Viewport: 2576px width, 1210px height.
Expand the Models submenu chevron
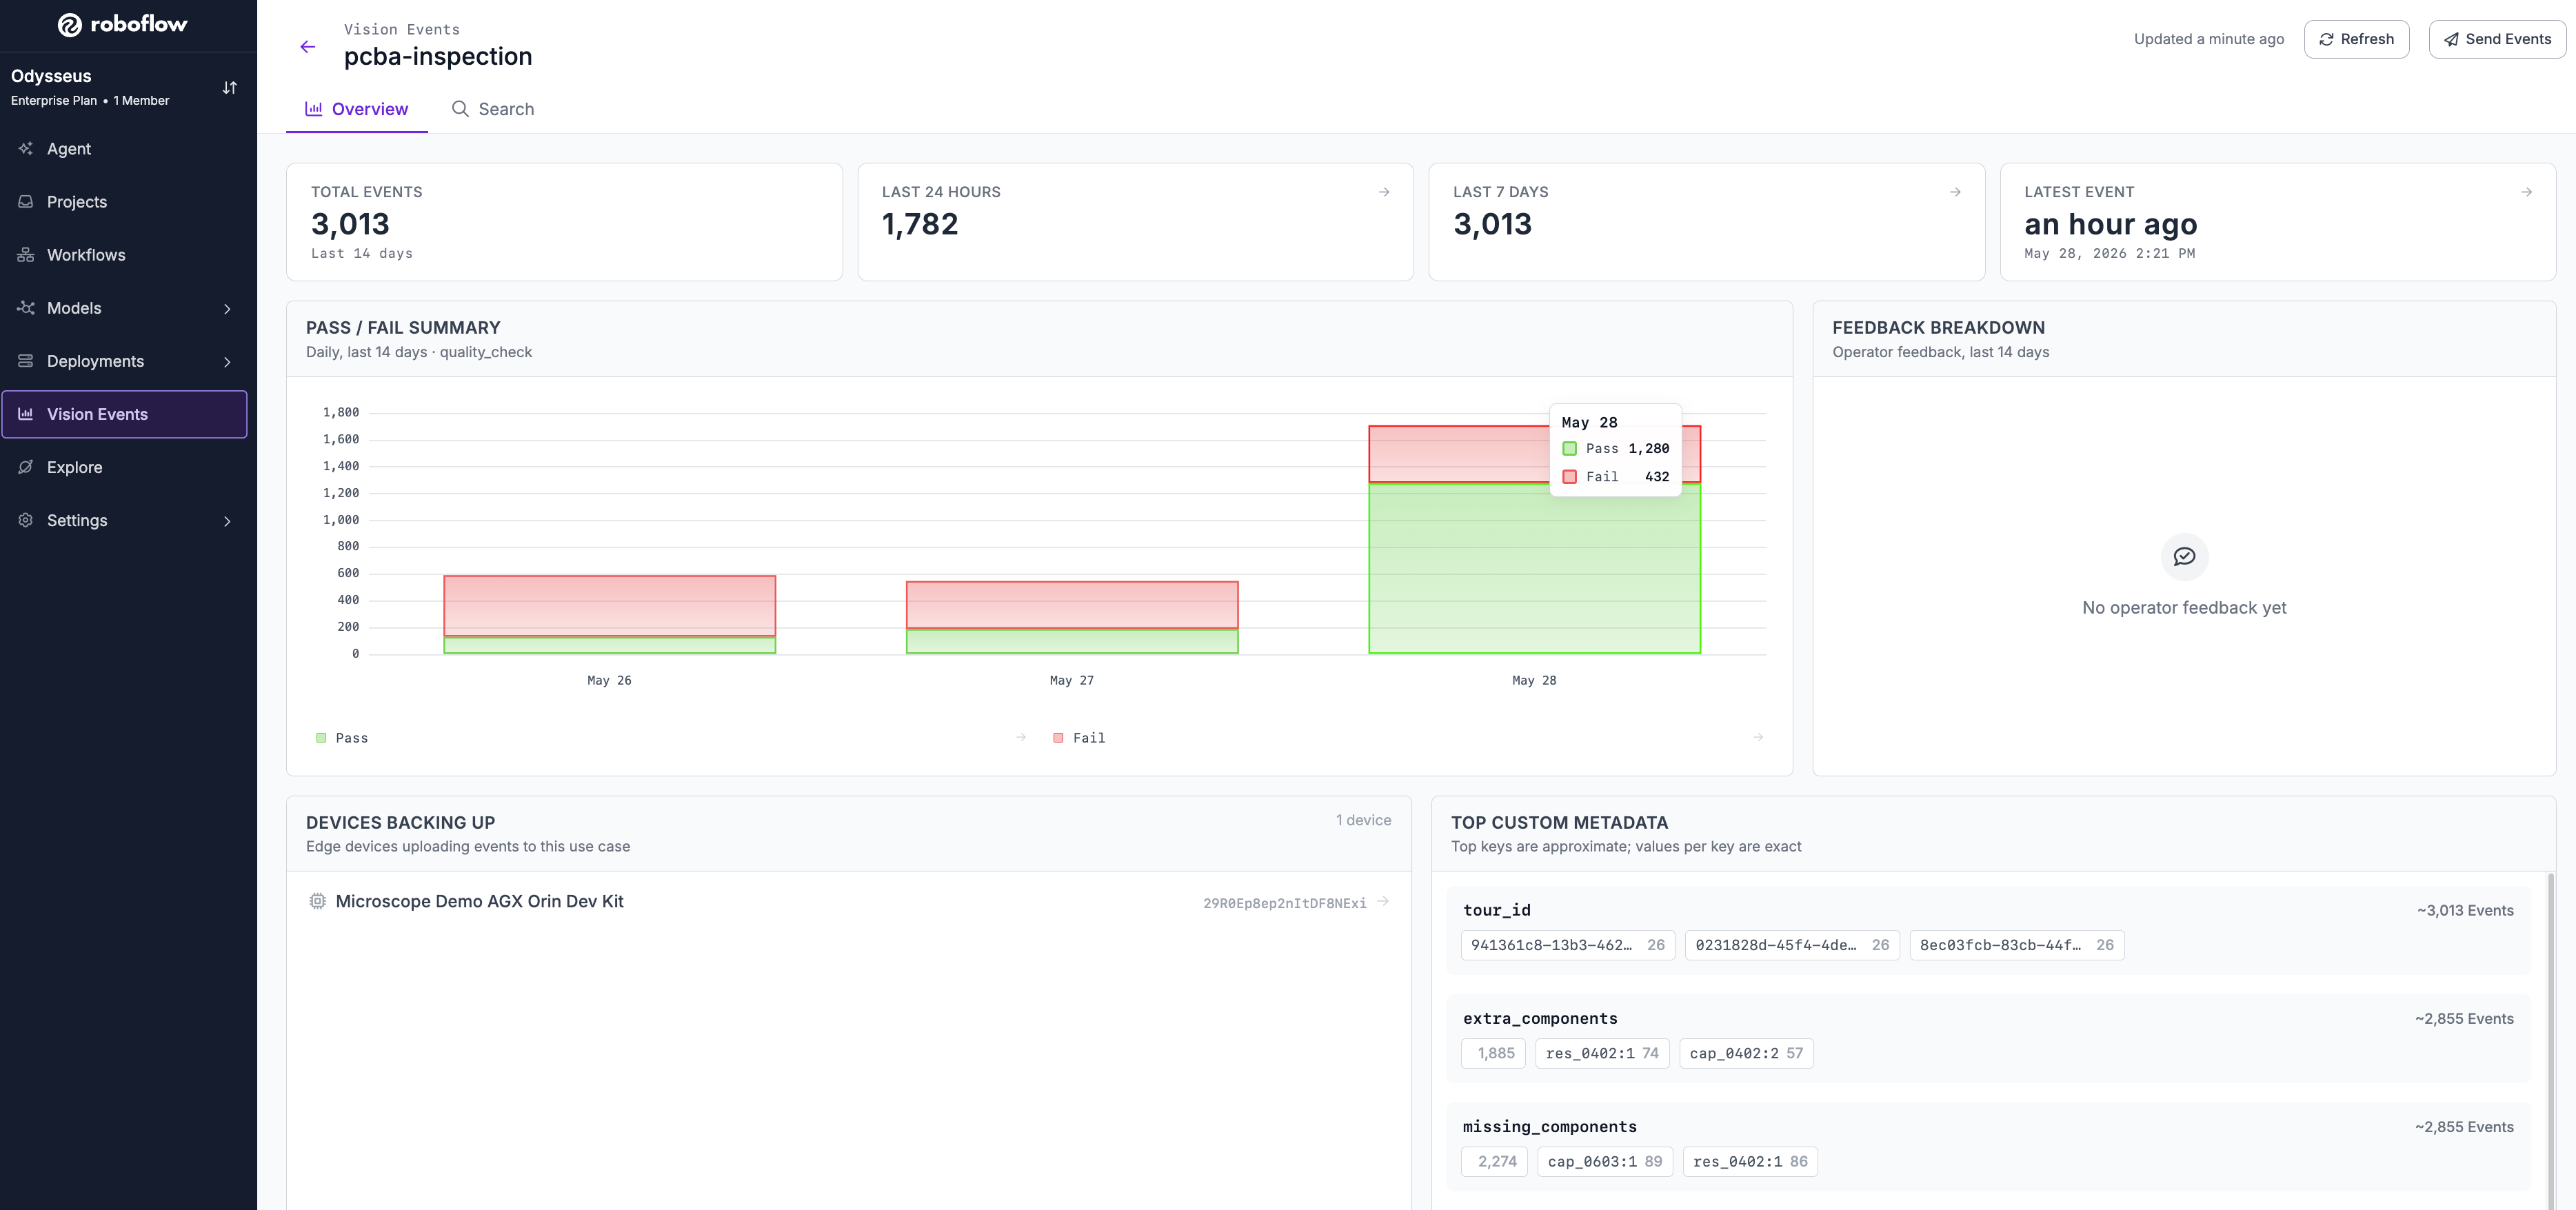[x=227, y=309]
